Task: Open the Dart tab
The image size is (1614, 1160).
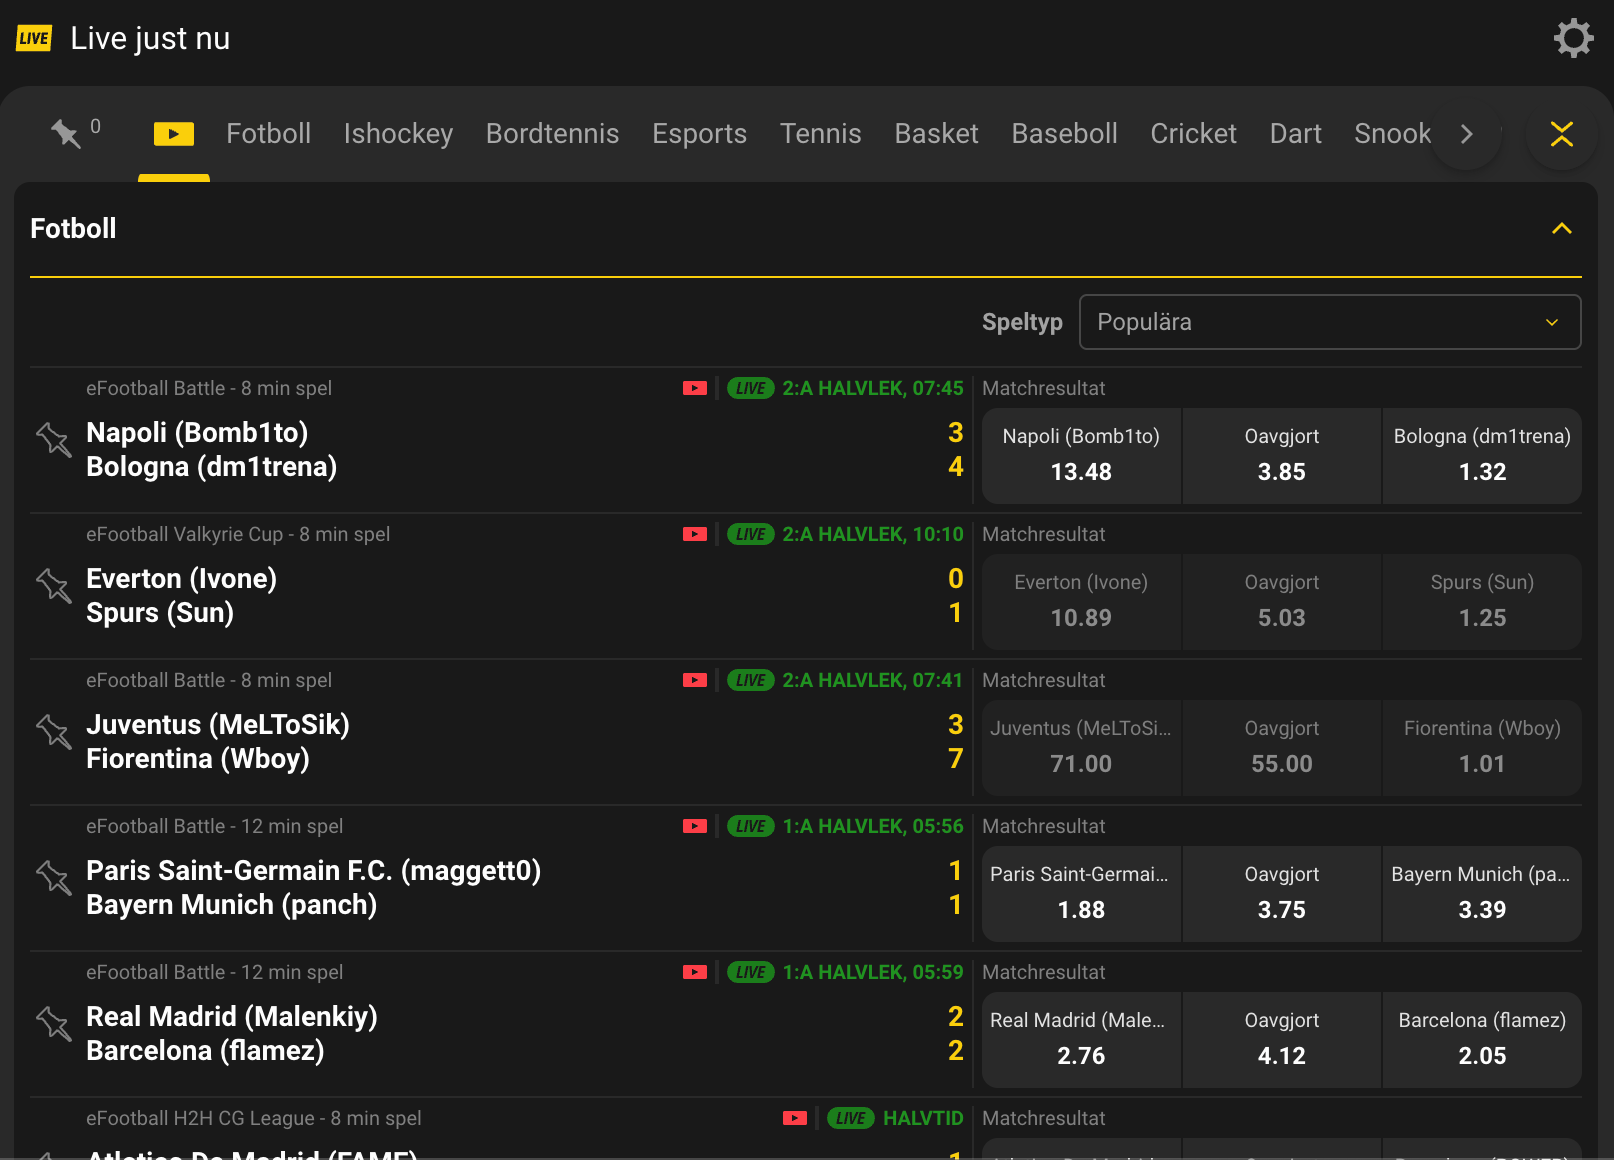Action: [x=1295, y=134]
